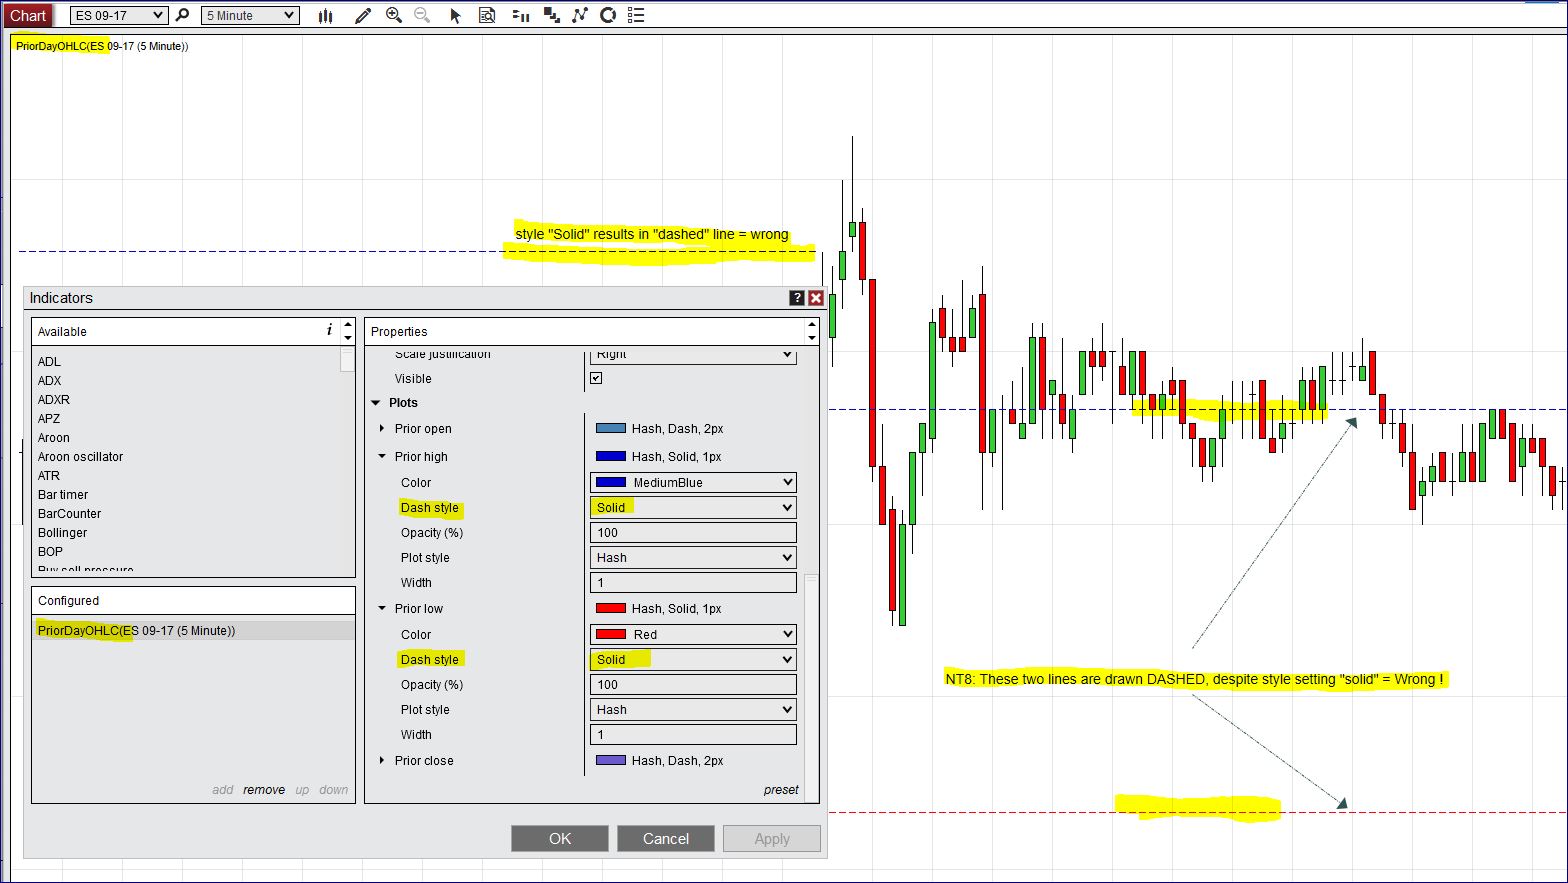Select Aroon oscillator in the Available list
Viewport: 1568px width, 883px height.
(x=80, y=456)
